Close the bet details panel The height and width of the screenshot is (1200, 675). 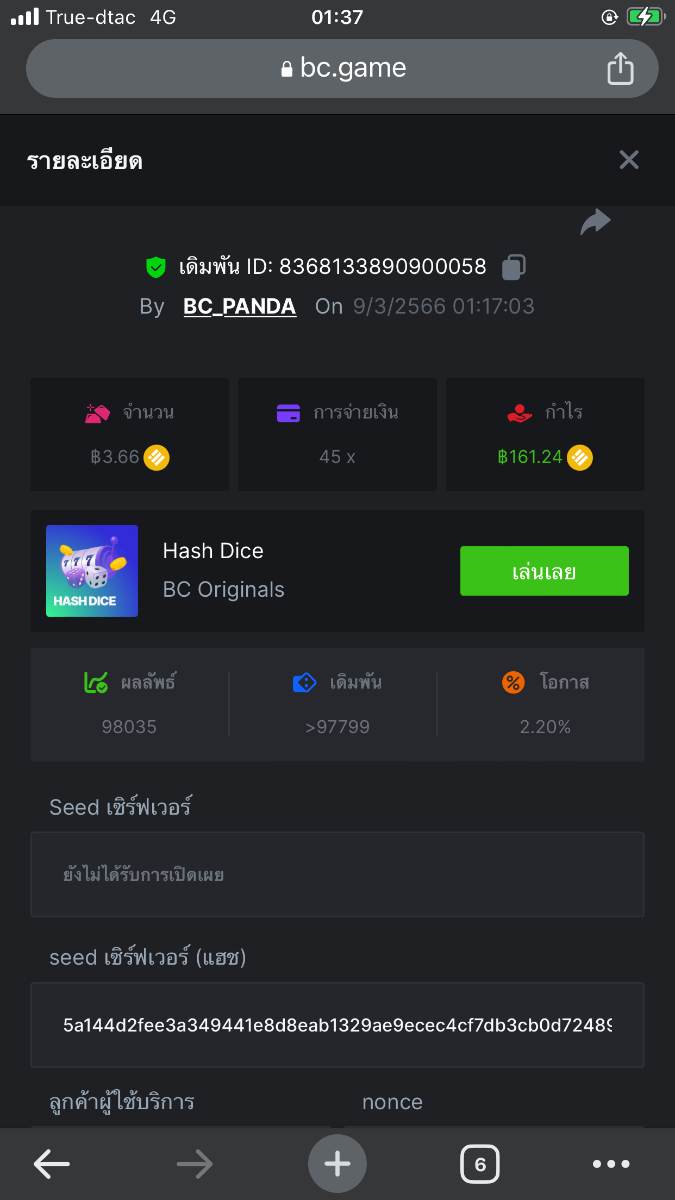(628, 160)
